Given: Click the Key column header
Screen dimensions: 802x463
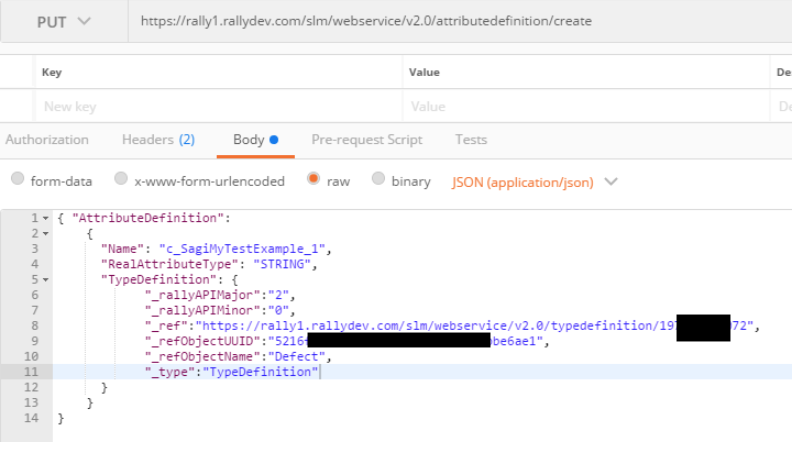Looking at the screenshot, I should click(x=52, y=72).
